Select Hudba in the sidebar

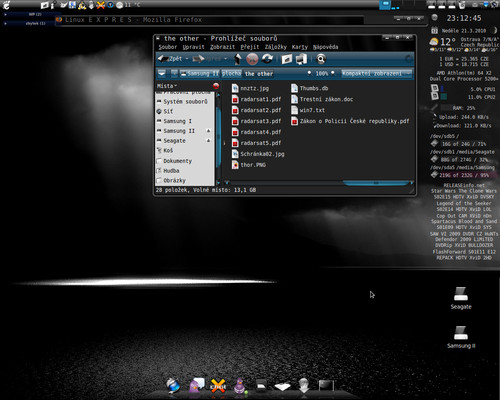(x=185, y=170)
